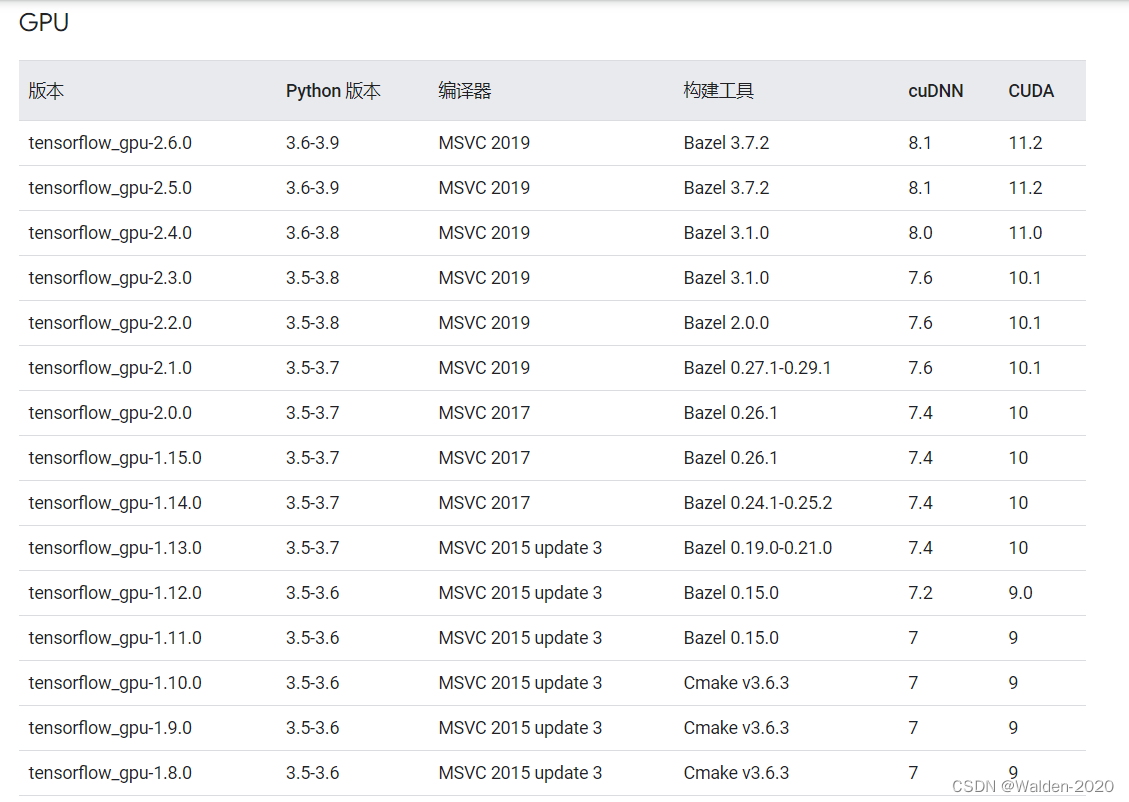Click the 编译器 column header

tap(464, 91)
